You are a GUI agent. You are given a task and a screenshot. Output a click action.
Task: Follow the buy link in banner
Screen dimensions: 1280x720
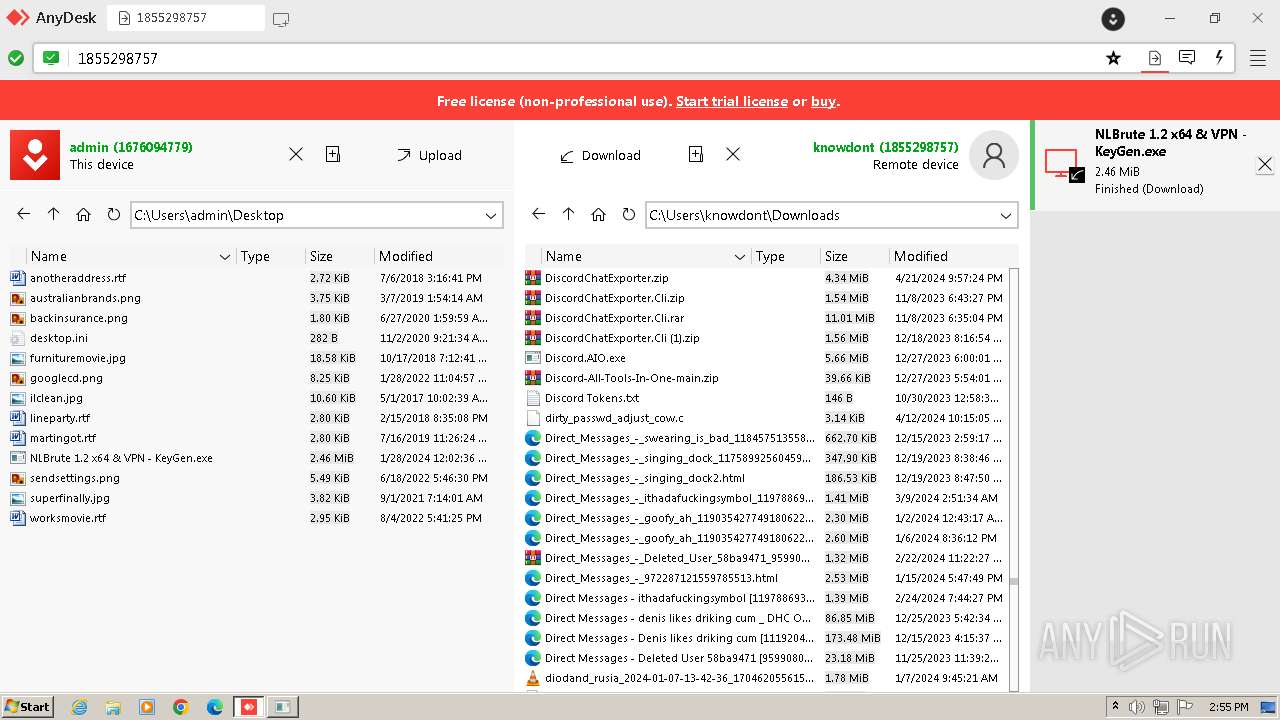[x=823, y=101]
